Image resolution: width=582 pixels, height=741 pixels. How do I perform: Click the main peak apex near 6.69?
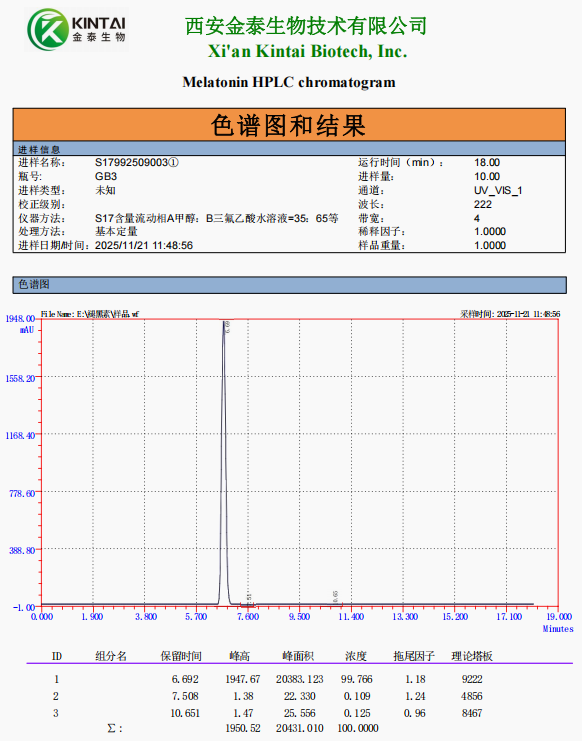[x=223, y=321]
